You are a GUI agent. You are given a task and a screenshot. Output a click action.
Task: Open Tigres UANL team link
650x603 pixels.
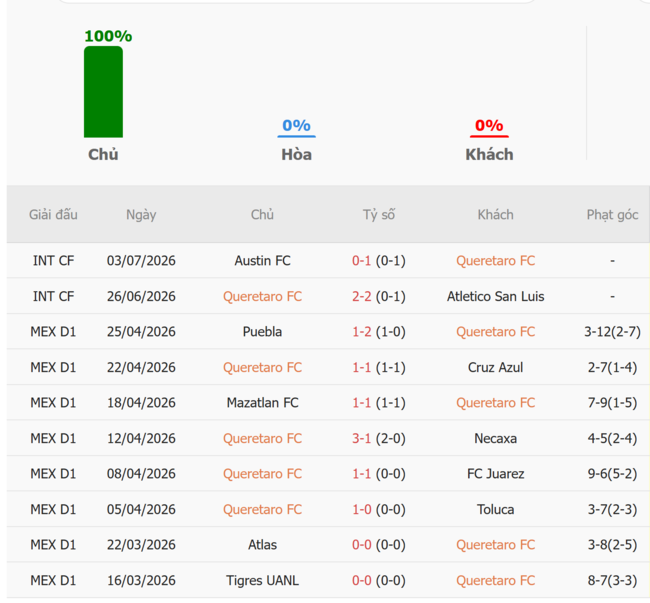click(x=262, y=581)
